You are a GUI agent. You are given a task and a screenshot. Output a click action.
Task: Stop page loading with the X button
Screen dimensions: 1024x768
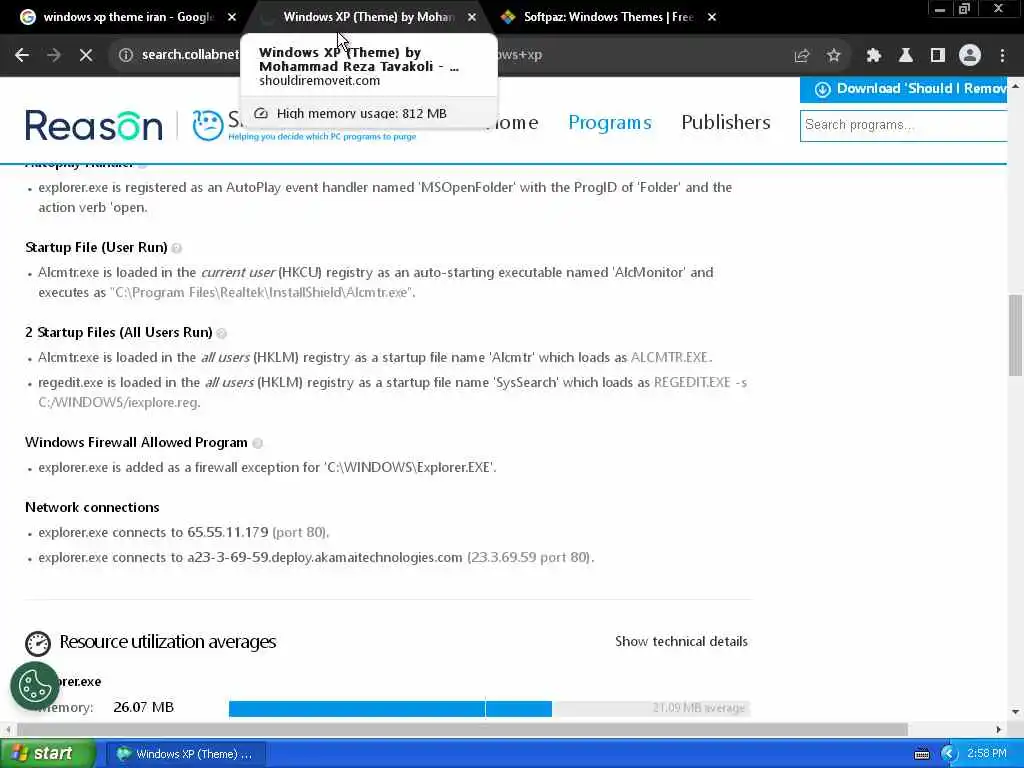click(x=86, y=55)
